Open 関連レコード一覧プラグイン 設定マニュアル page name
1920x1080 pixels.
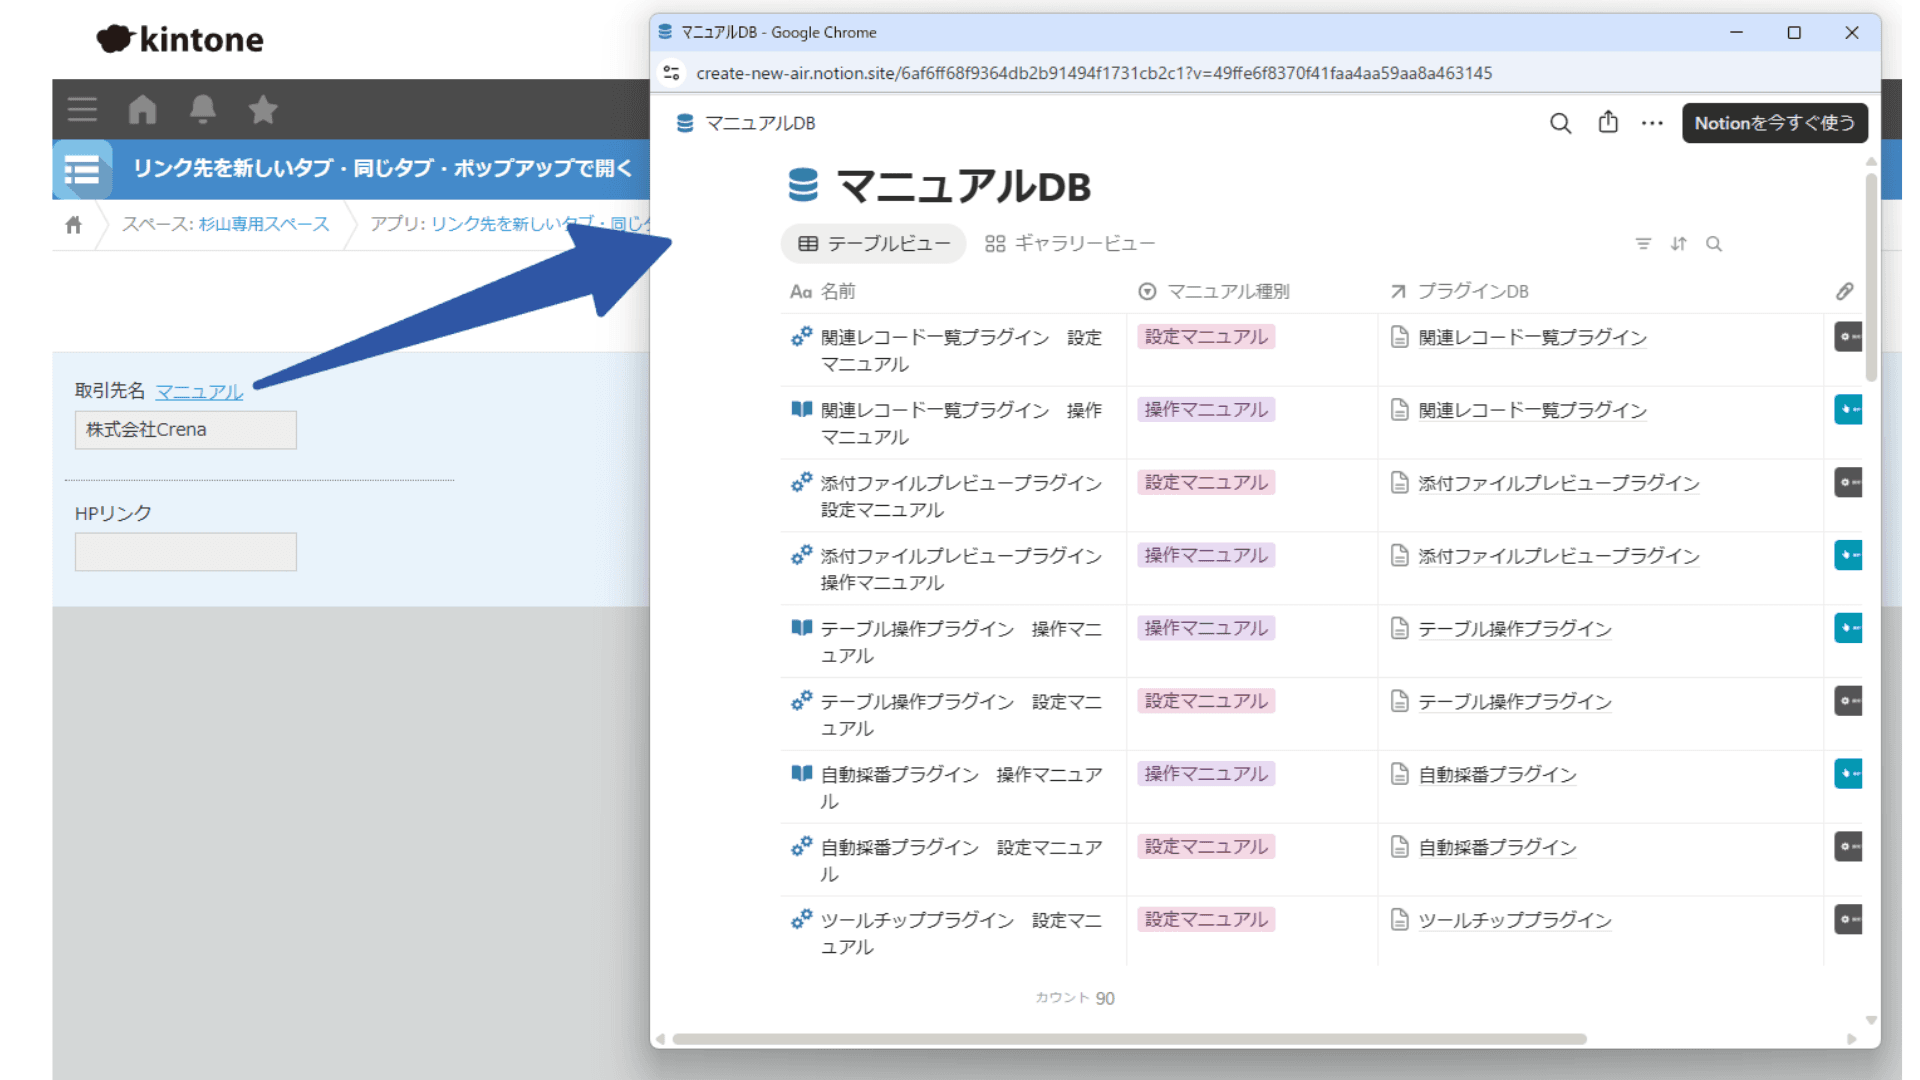pyautogui.click(x=961, y=351)
